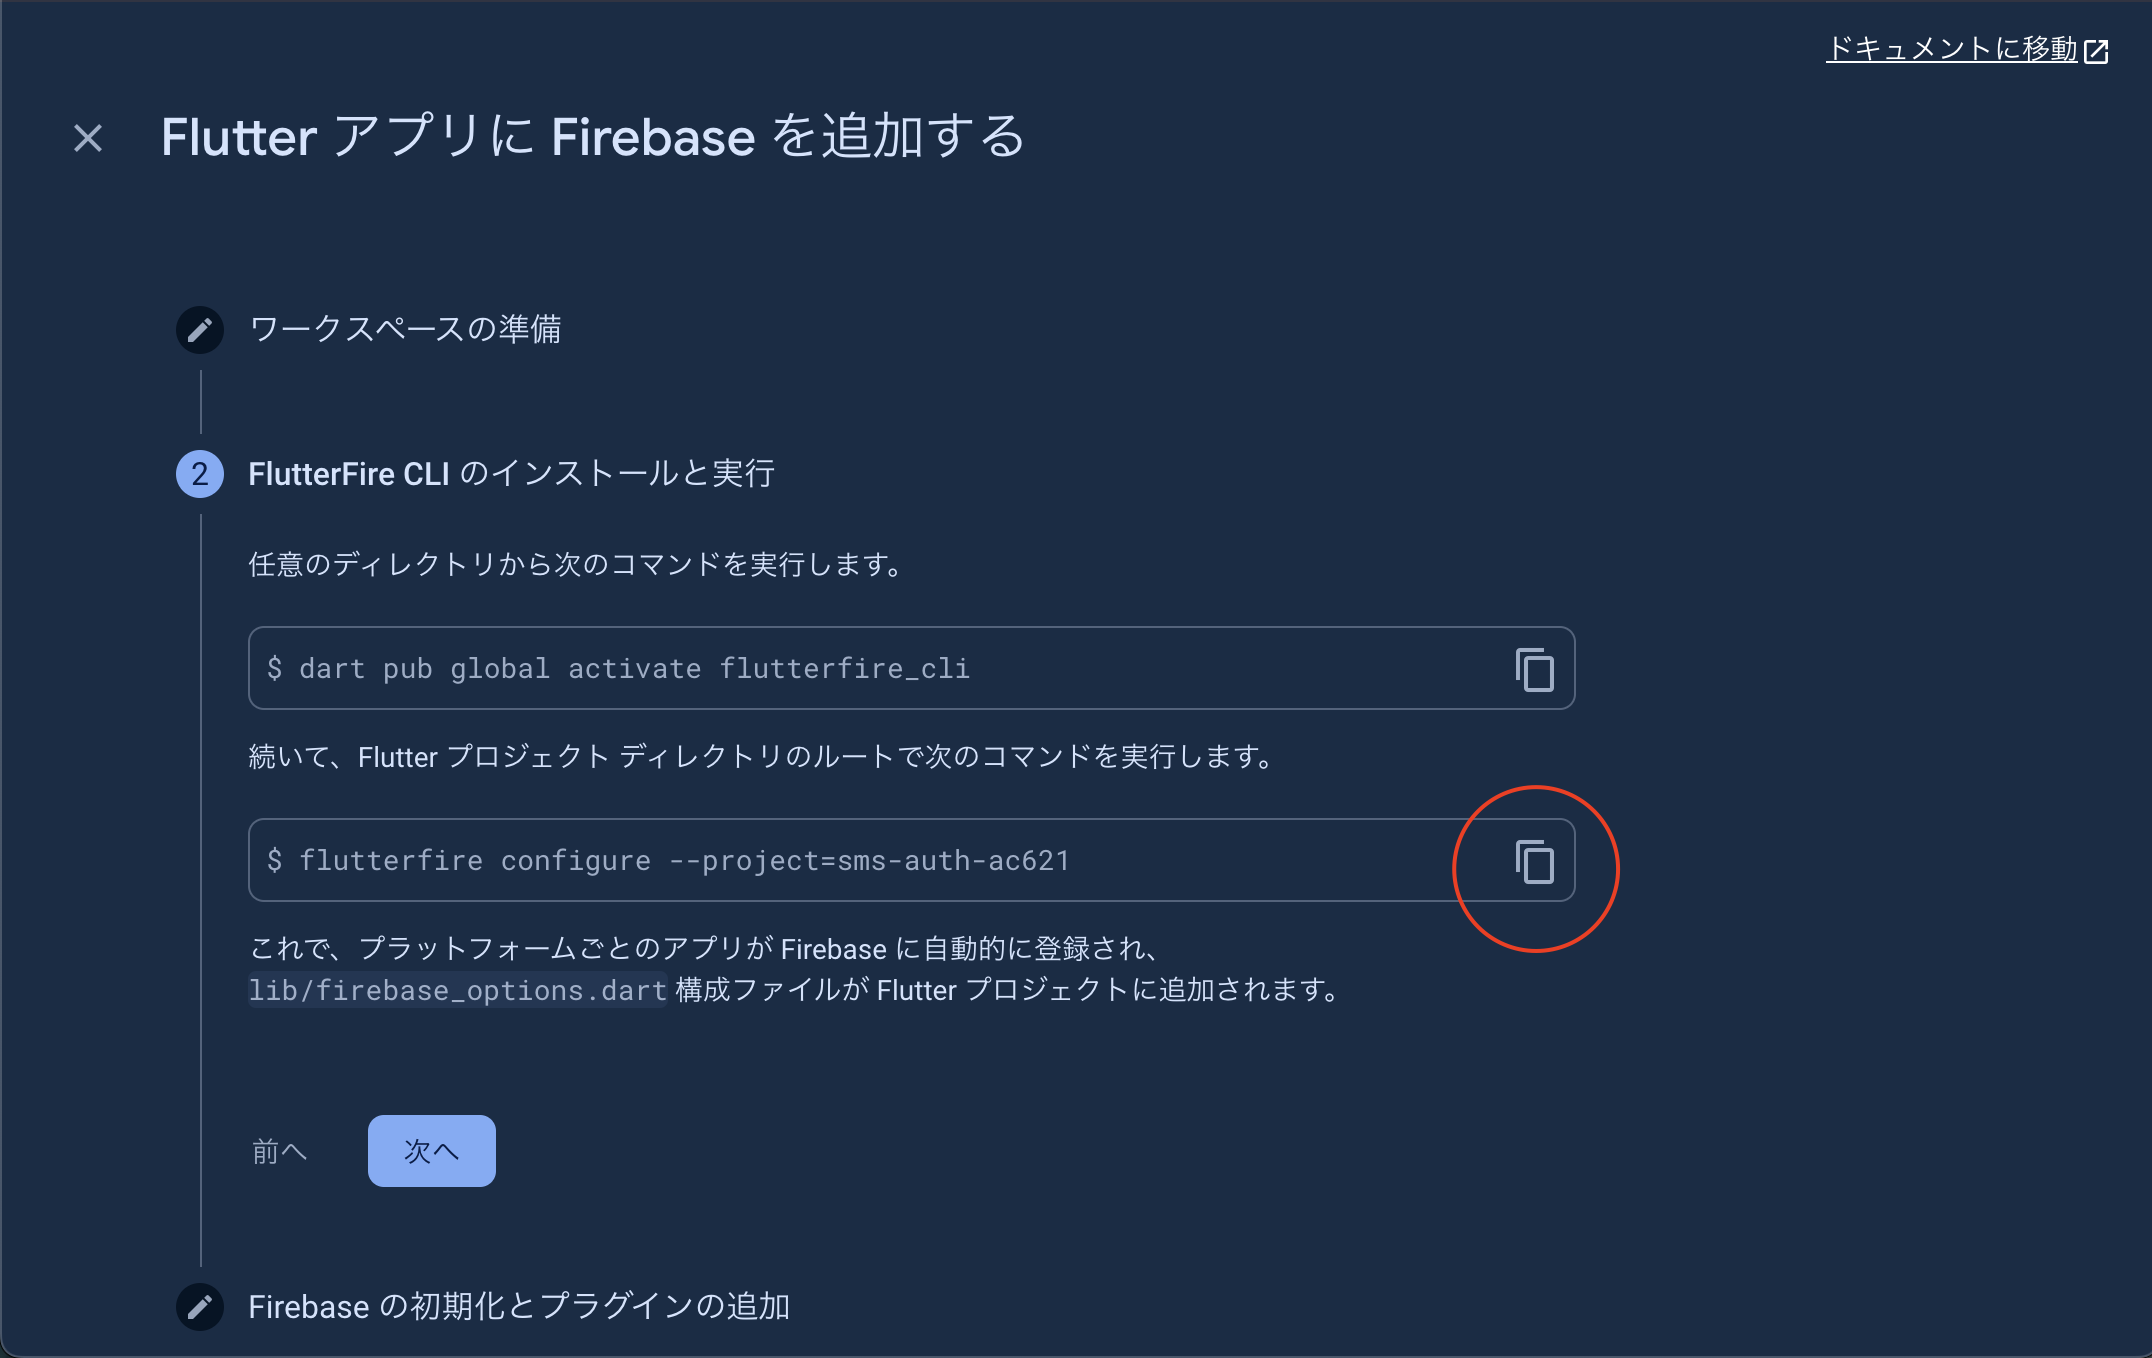Image resolution: width=2152 pixels, height=1358 pixels.
Task: Go back using the 前へ link
Action: pos(280,1150)
